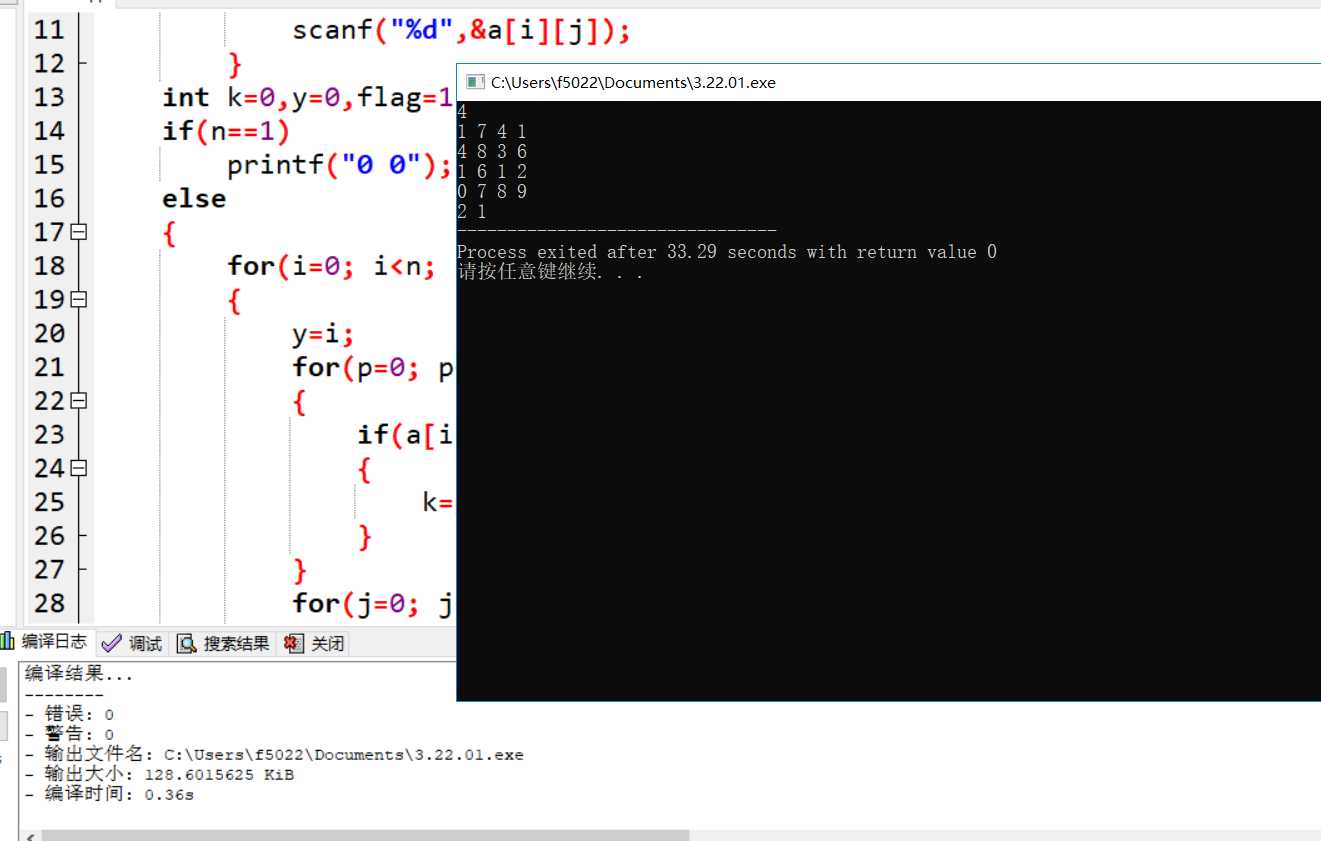Click the 'y=i;' statement
The width and height of the screenshot is (1321, 841).
click(x=323, y=334)
